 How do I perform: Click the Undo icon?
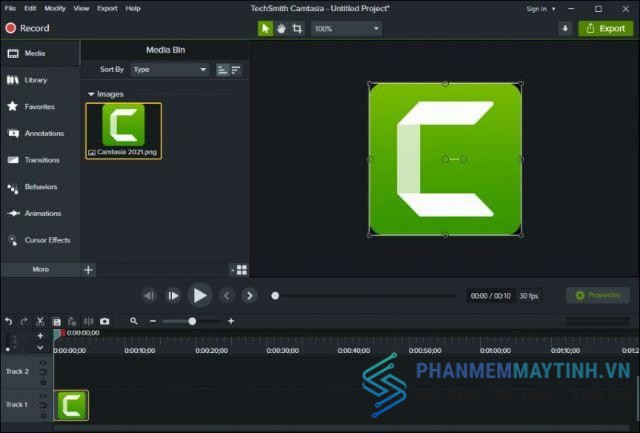point(9,322)
